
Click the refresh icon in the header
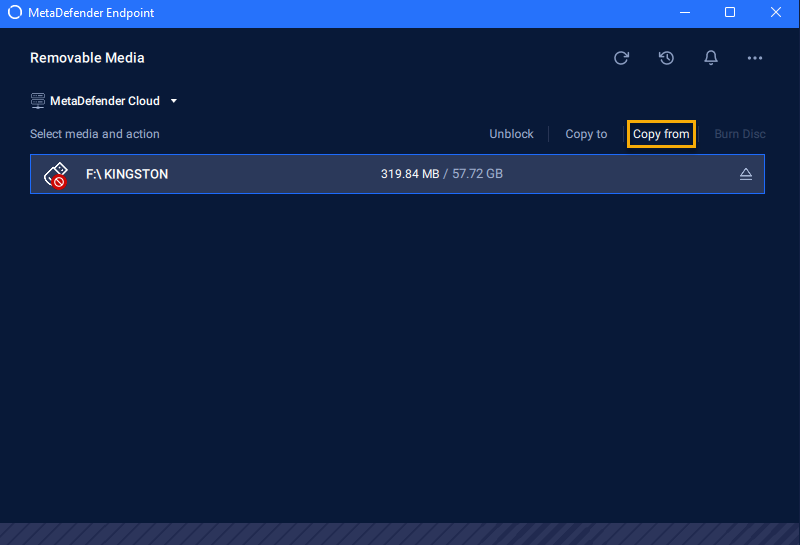click(621, 58)
